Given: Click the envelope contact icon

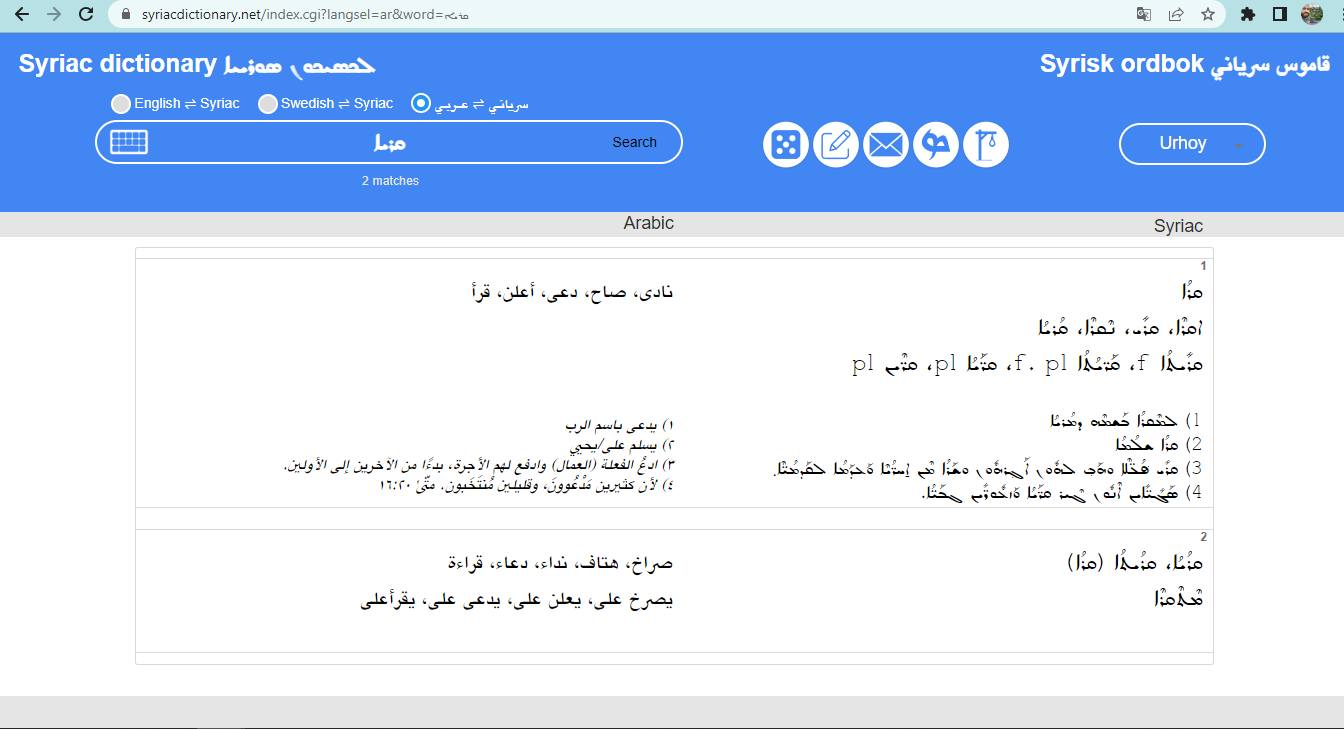Looking at the screenshot, I should pos(885,145).
